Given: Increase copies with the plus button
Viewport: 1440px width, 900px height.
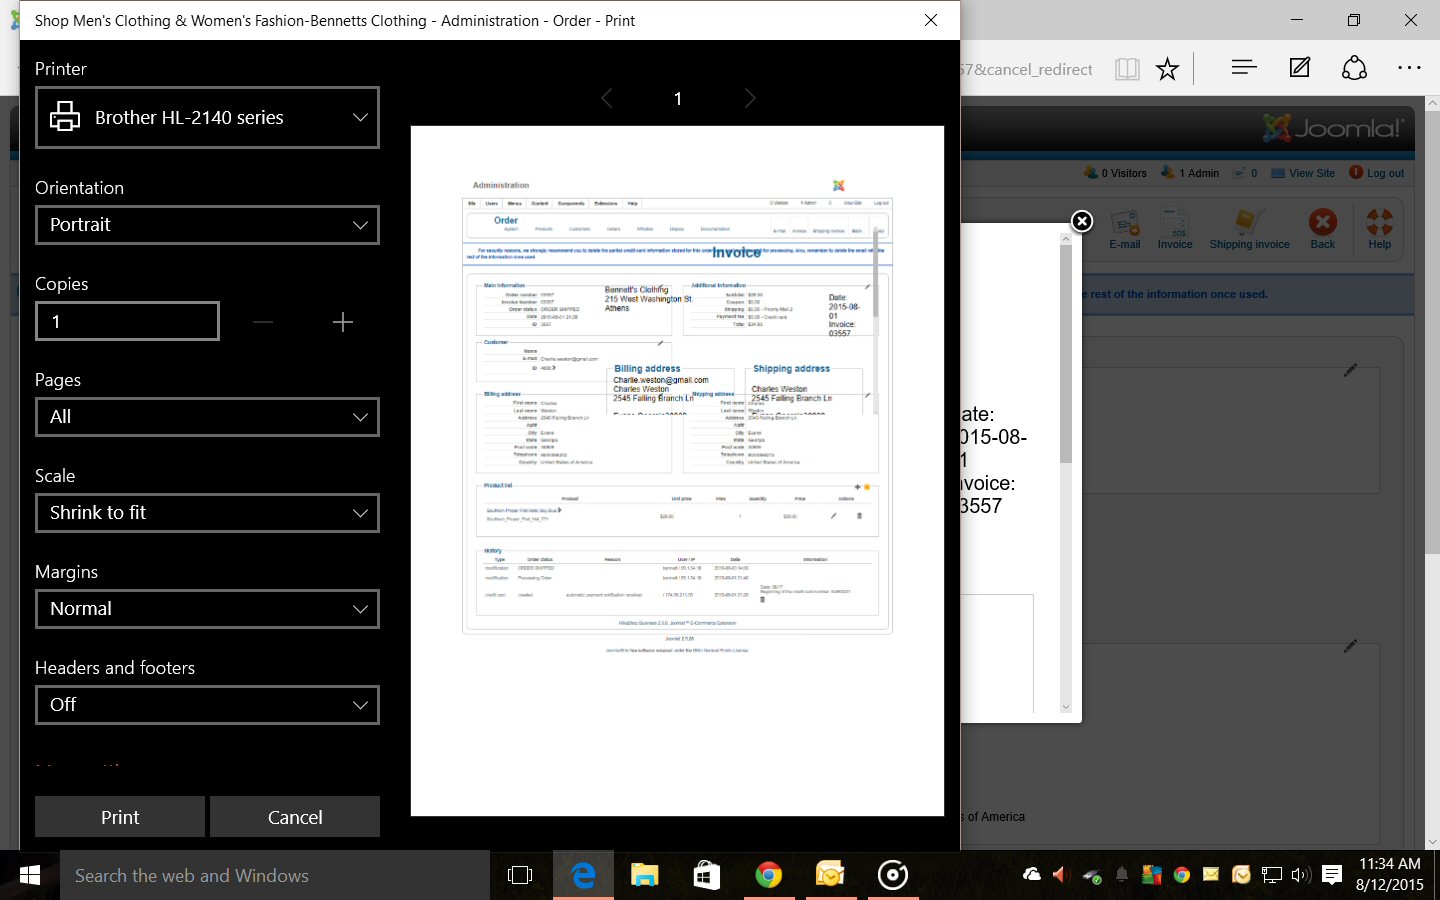Looking at the screenshot, I should pyautogui.click(x=343, y=322).
